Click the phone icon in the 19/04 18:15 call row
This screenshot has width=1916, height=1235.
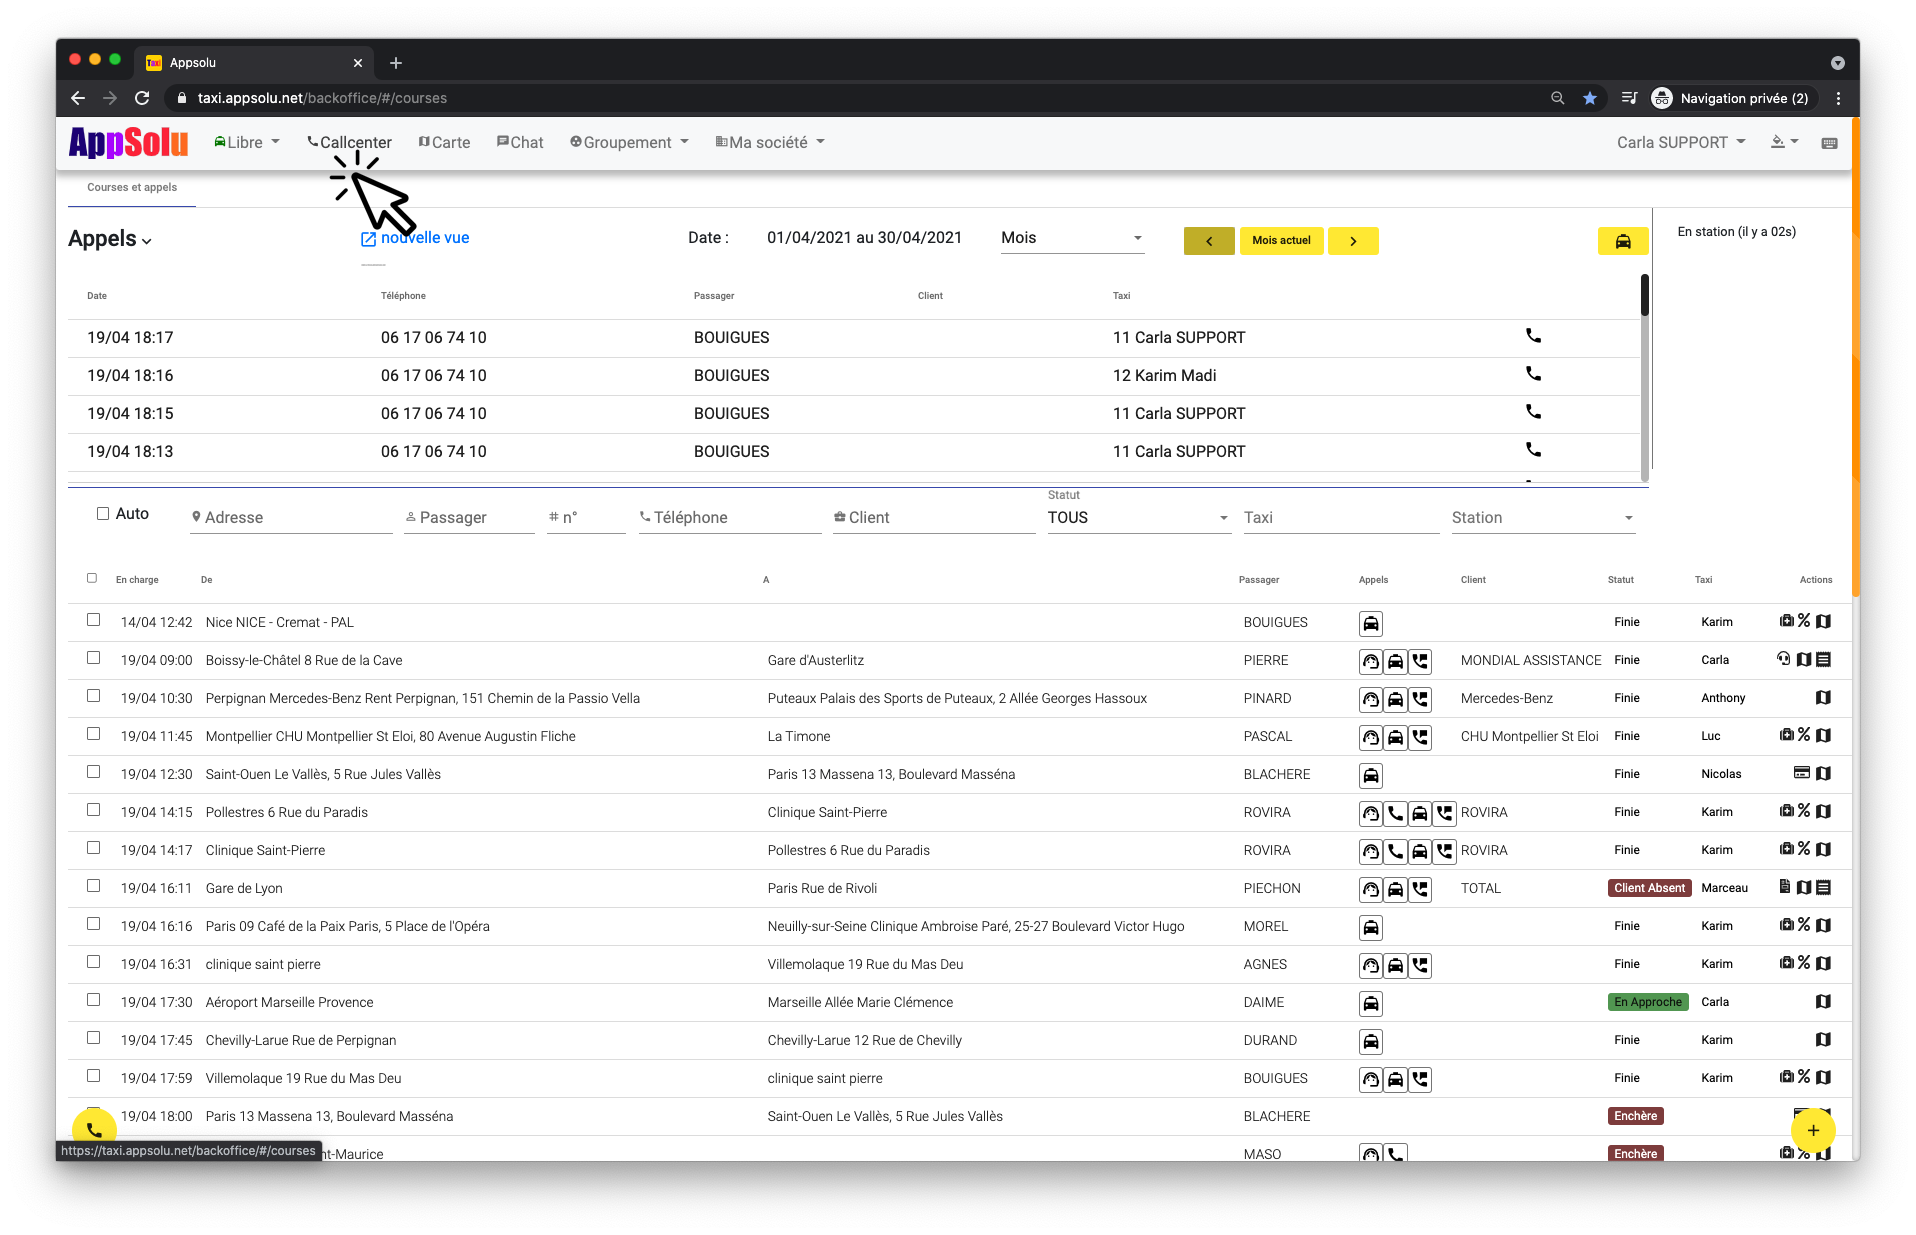[1533, 412]
